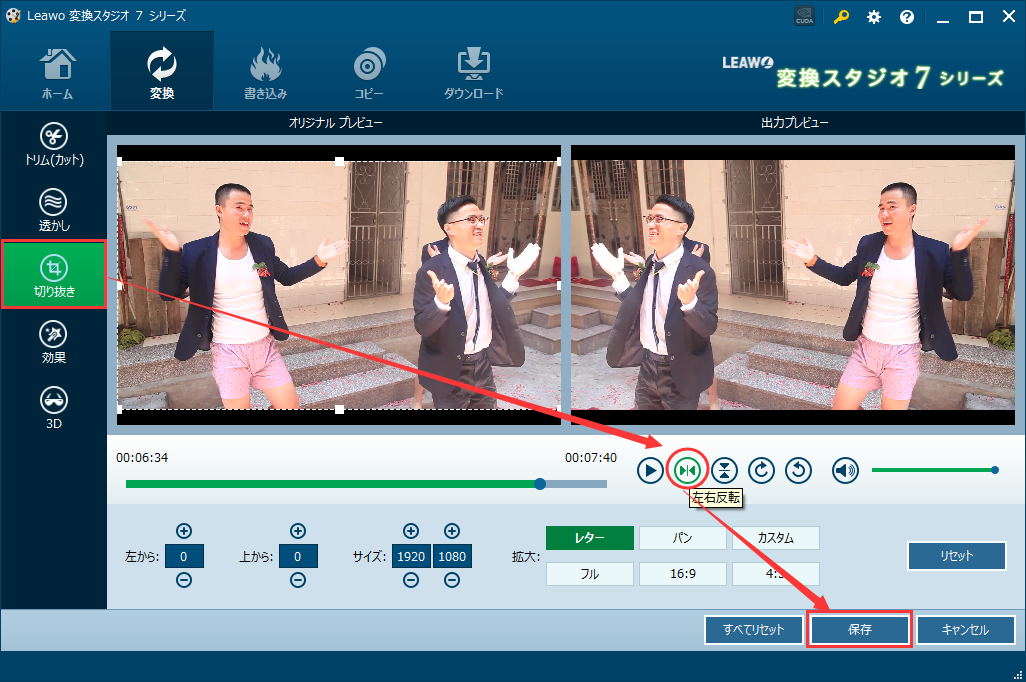This screenshot has width=1026, height=682.
Task: Open the 3D settings panel
Action: coord(53,408)
